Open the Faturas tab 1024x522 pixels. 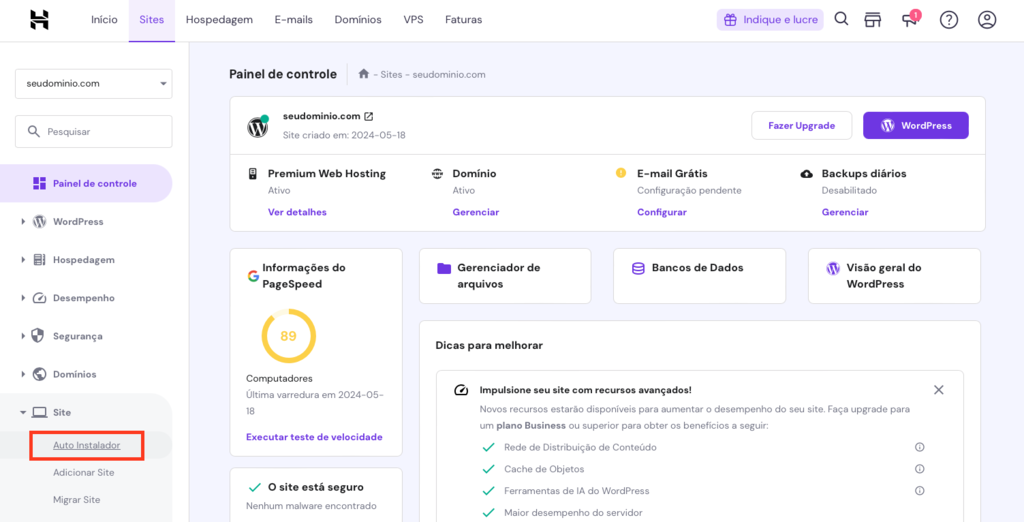(464, 20)
